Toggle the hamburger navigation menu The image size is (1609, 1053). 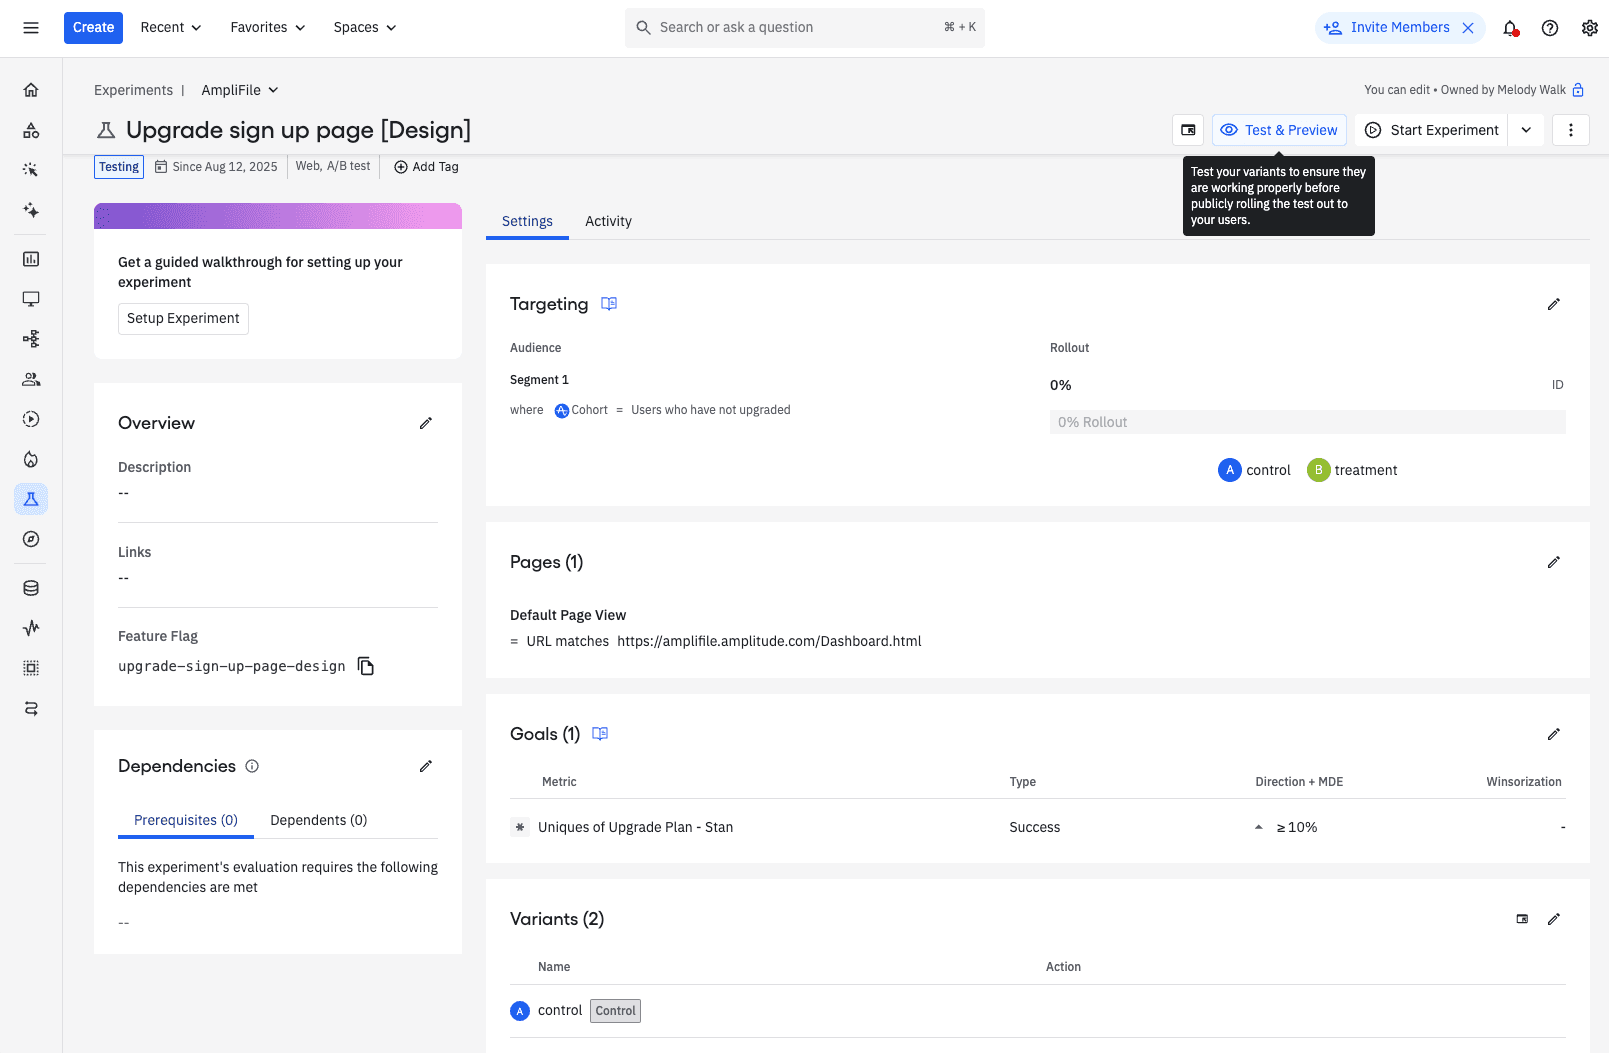[31, 28]
